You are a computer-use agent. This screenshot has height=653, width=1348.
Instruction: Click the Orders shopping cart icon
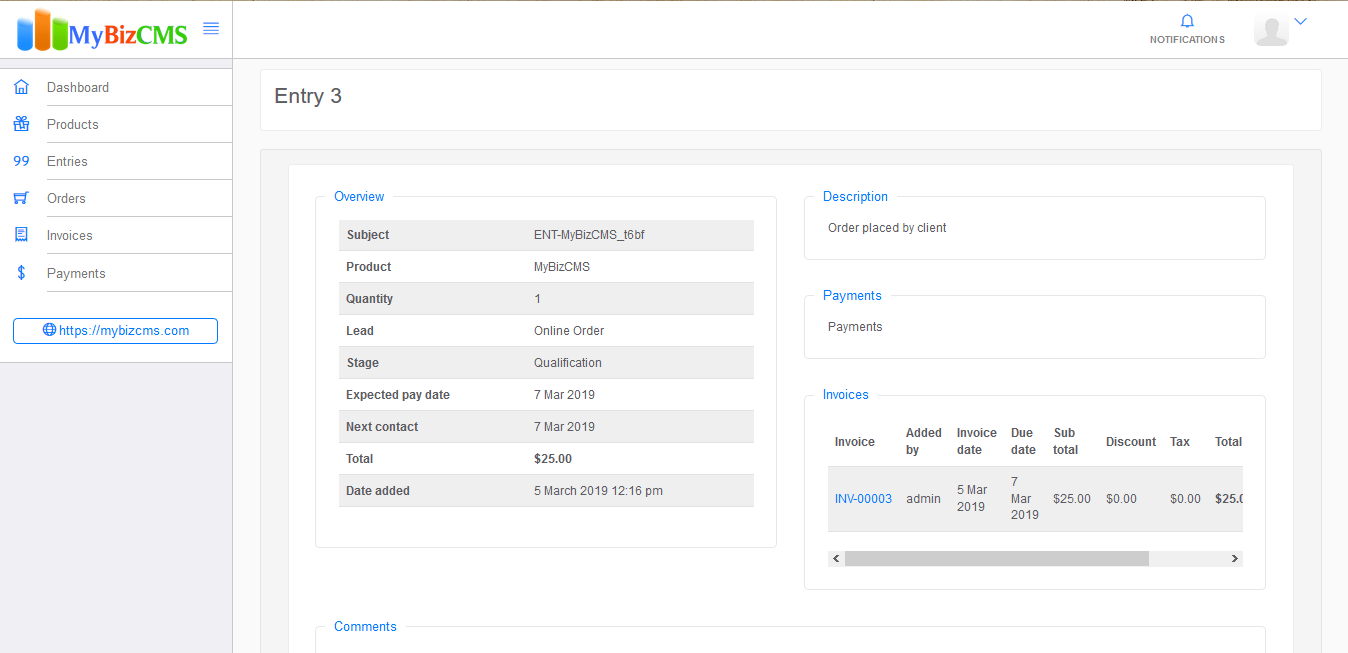point(21,198)
